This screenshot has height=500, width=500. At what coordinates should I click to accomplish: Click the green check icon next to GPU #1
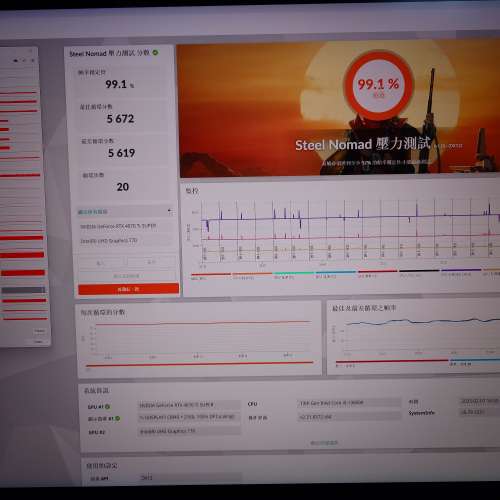point(107,407)
